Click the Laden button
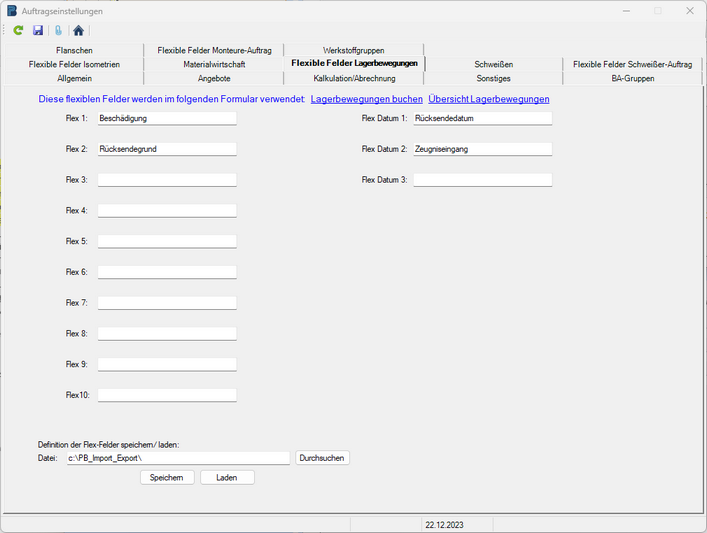Viewport: 707px width, 533px height. pyautogui.click(x=227, y=478)
